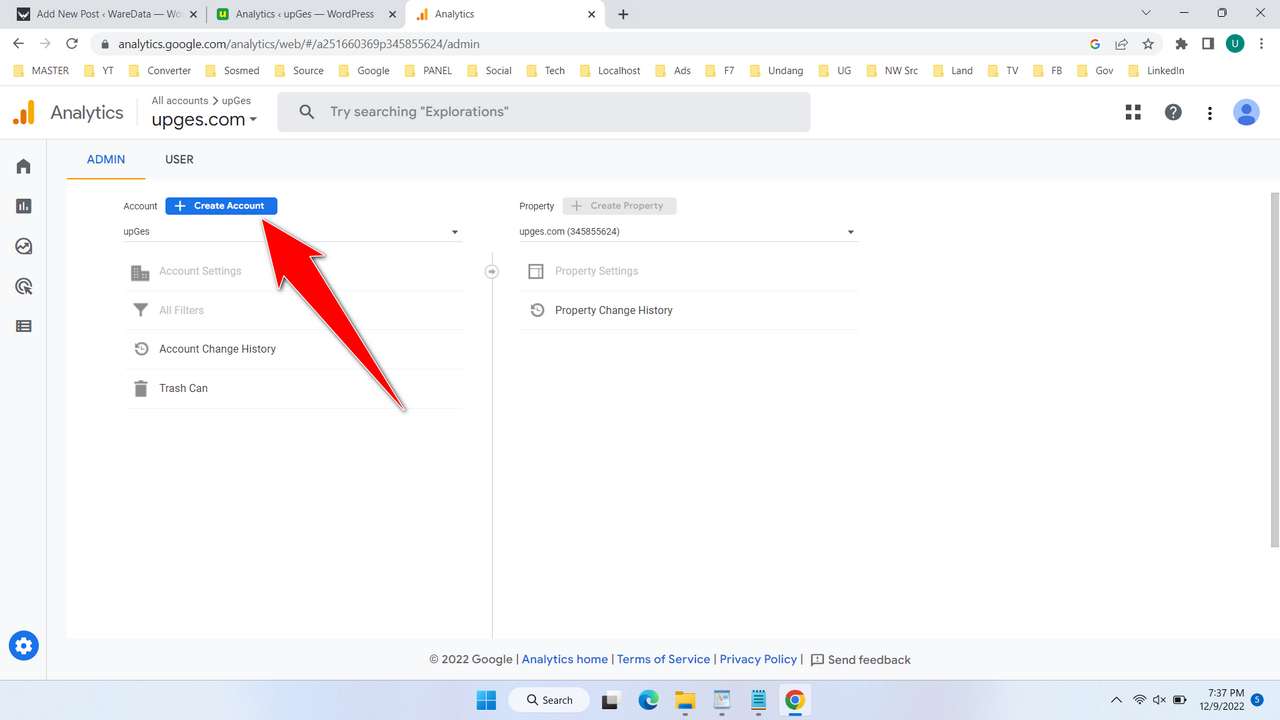
Task: Show the Google apps grid
Action: click(x=1133, y=112)
